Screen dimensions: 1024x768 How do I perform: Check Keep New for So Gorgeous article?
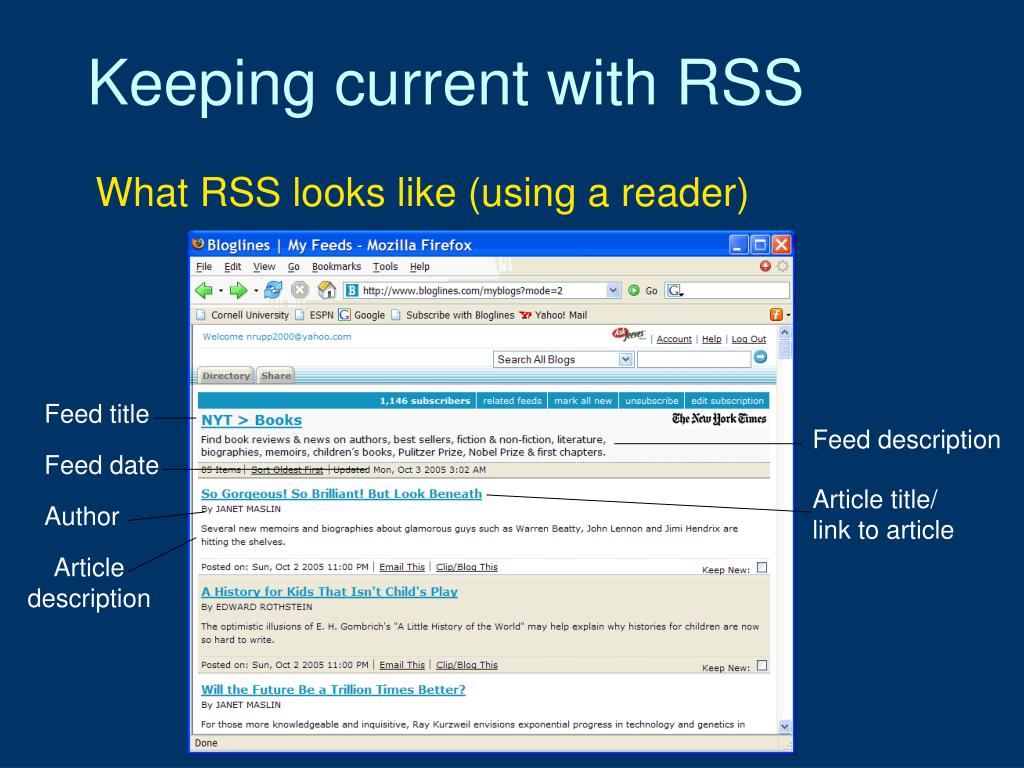(x=761, y=568)
